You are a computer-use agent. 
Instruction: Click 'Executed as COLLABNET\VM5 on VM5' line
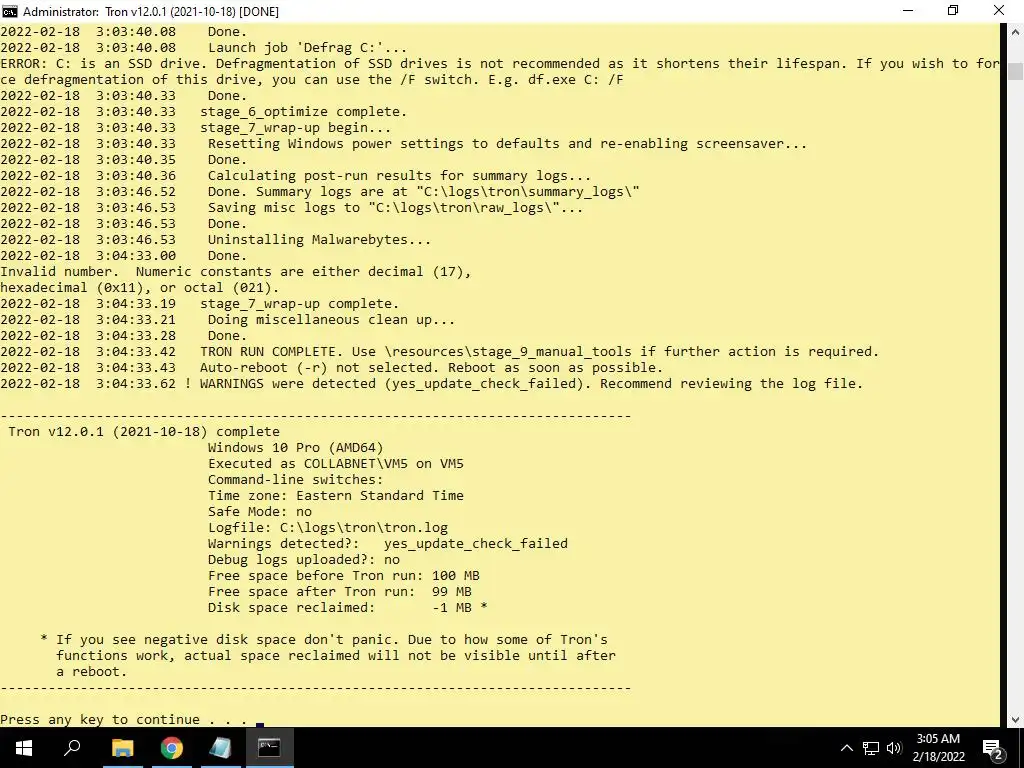coord(336,464)
